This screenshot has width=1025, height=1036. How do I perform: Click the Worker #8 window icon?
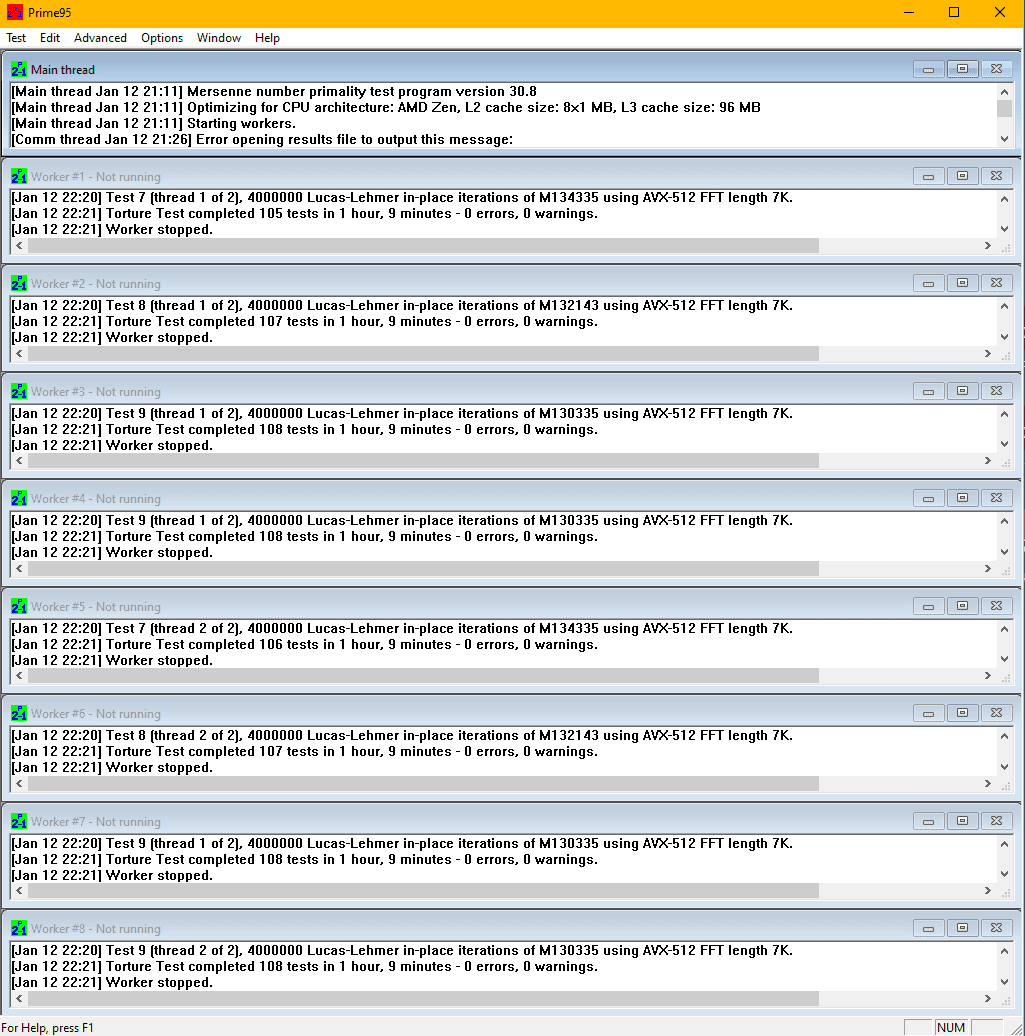19,928
